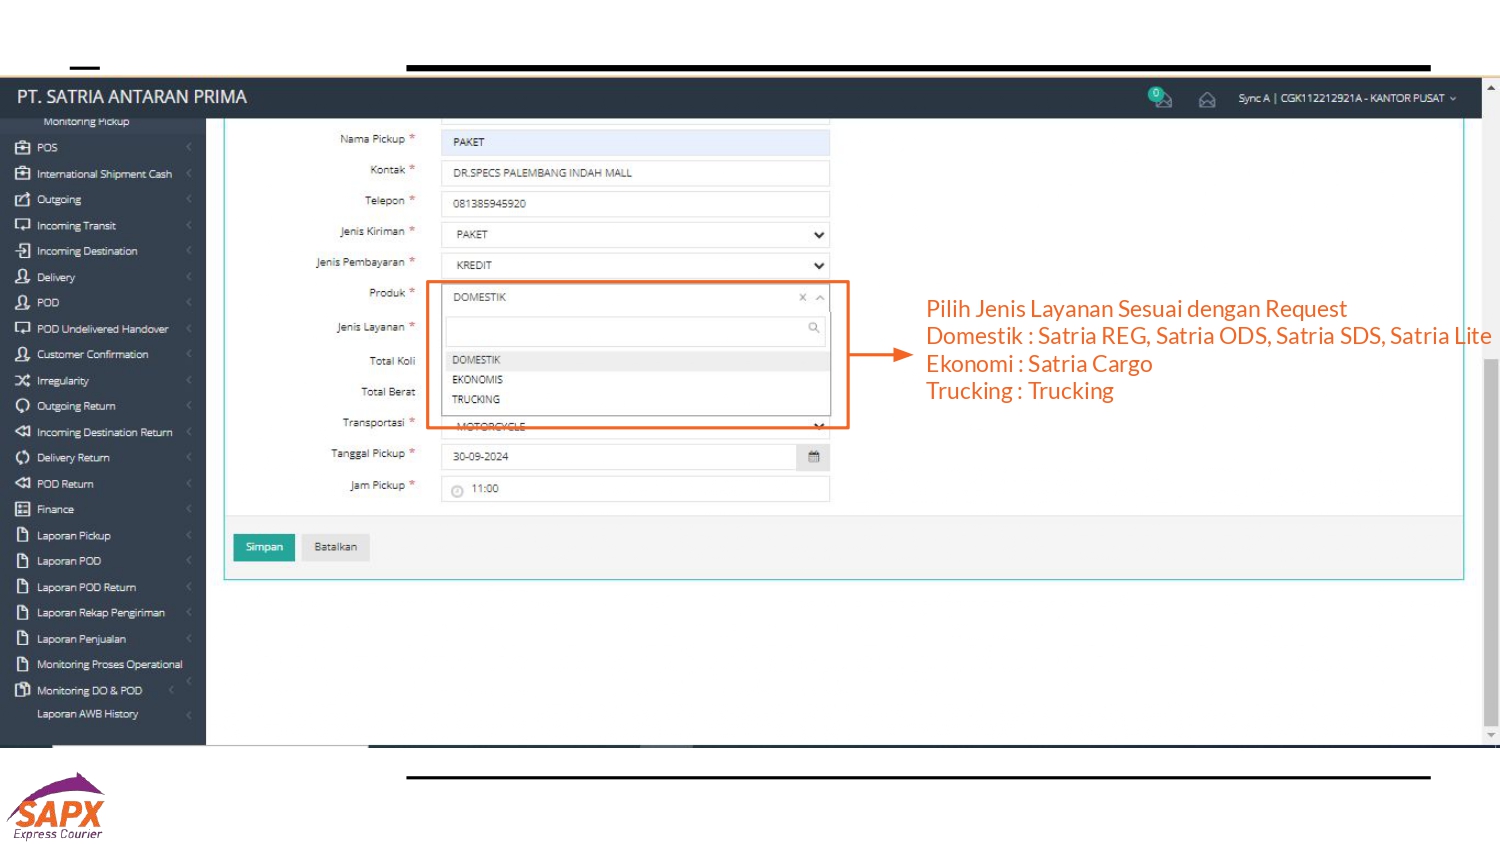1500x844 pixels.
Task: Click the PT. SATRIA ANTARAN PRIMA title
Action: pyautogui.click(x=132, y=97)
